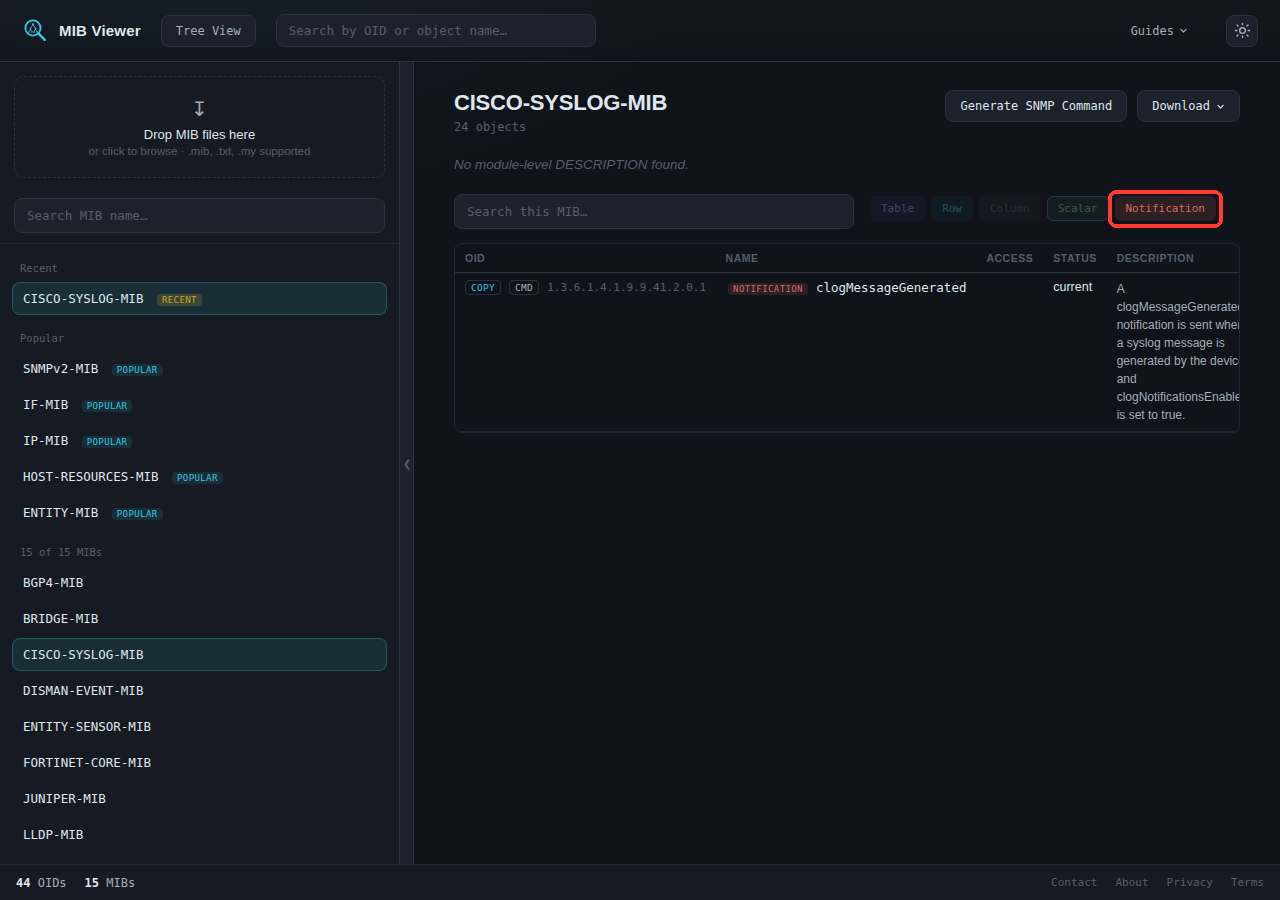
Task: Click the MIB Viewer title text
Action: pyautogui.click(x=100, y=31)
